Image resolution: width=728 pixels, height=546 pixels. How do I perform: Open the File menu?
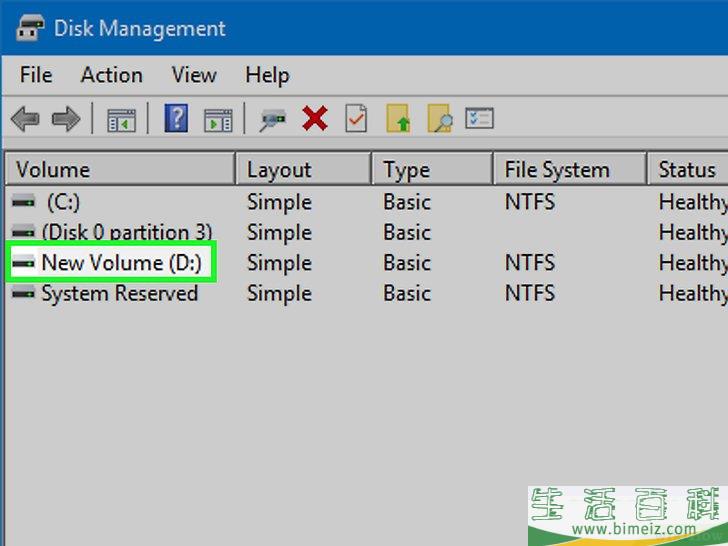click(x=36, y=75)
